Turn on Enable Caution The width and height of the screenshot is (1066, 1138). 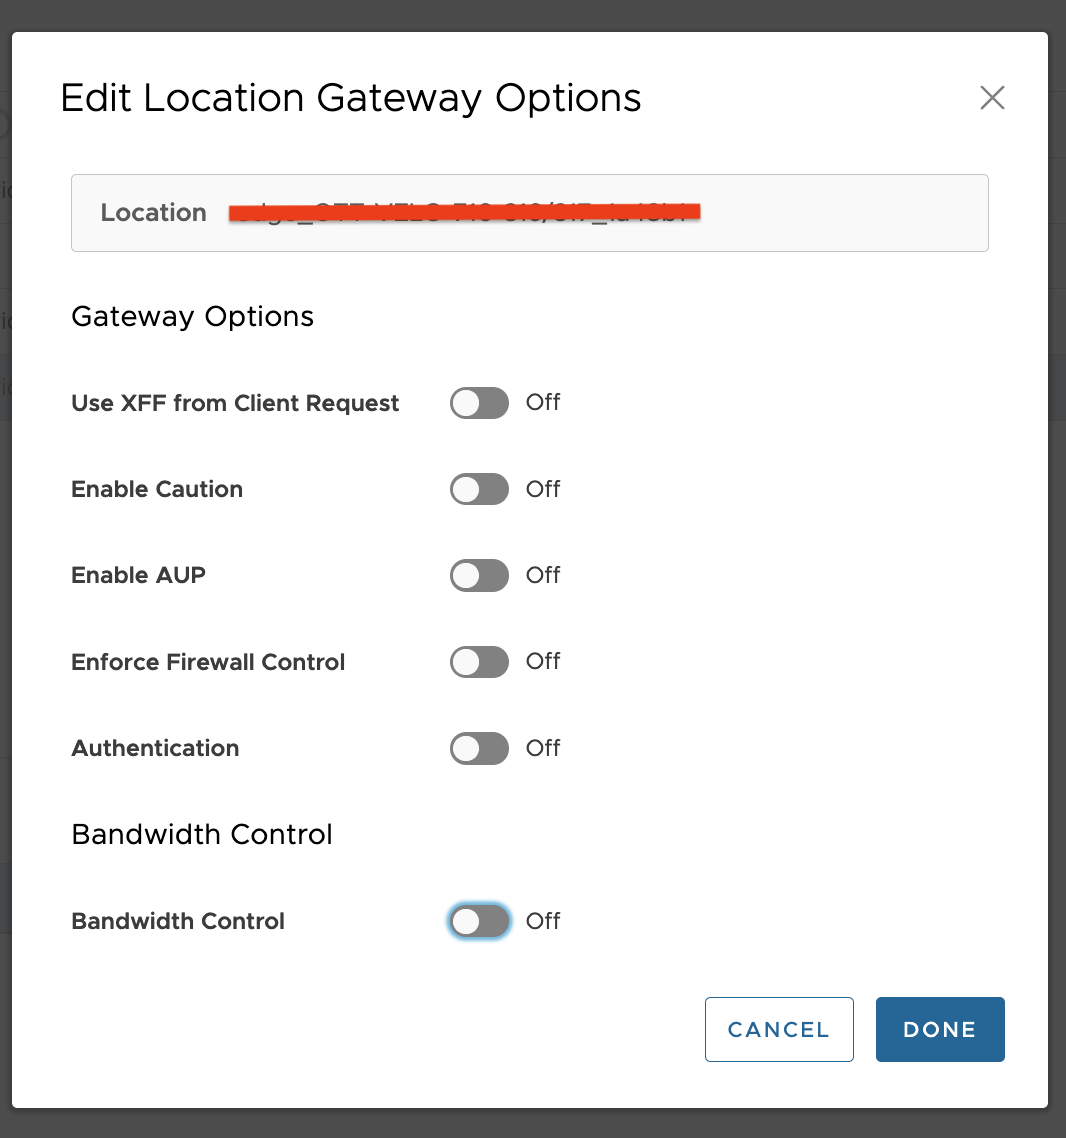click(x=479, y=489)
